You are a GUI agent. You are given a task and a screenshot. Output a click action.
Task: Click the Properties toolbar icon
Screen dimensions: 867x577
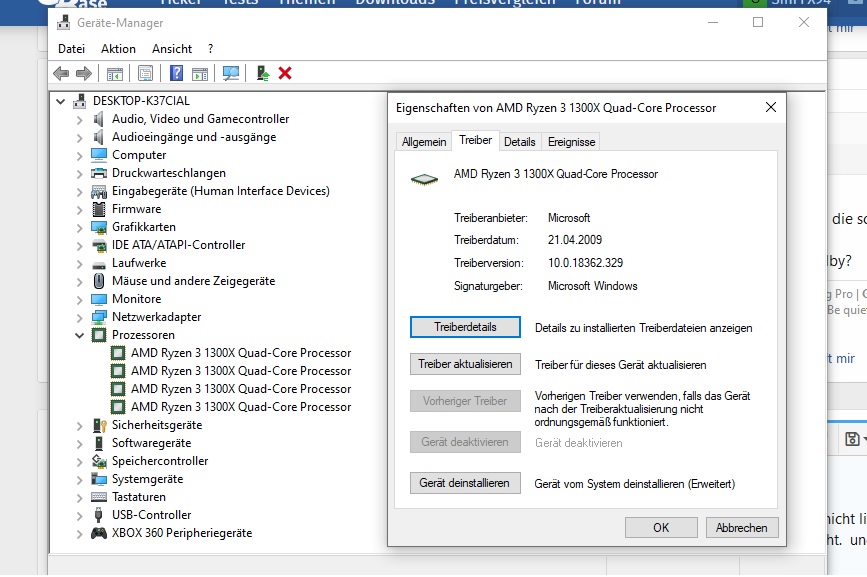tap(145, 73)
